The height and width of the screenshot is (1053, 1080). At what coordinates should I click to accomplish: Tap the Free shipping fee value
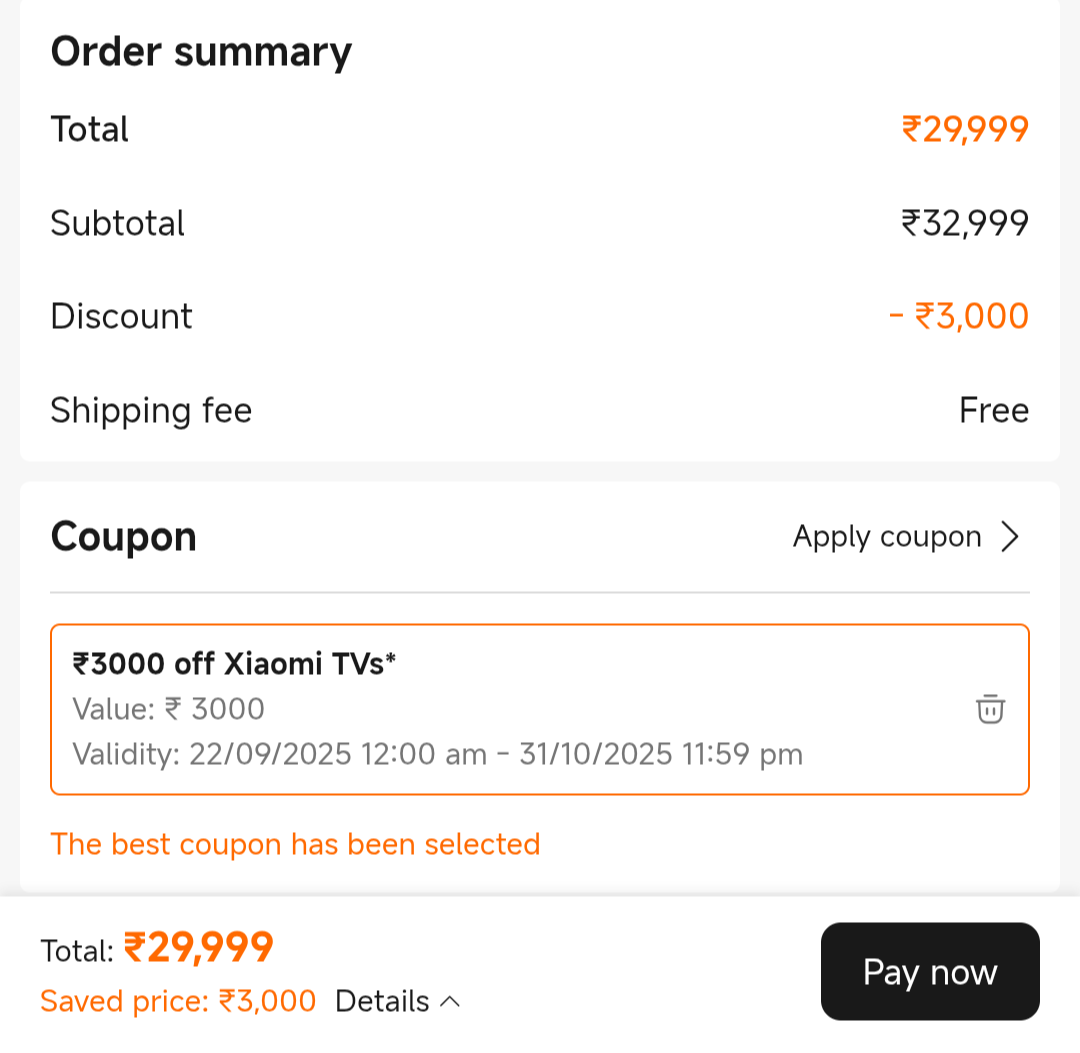993,410
